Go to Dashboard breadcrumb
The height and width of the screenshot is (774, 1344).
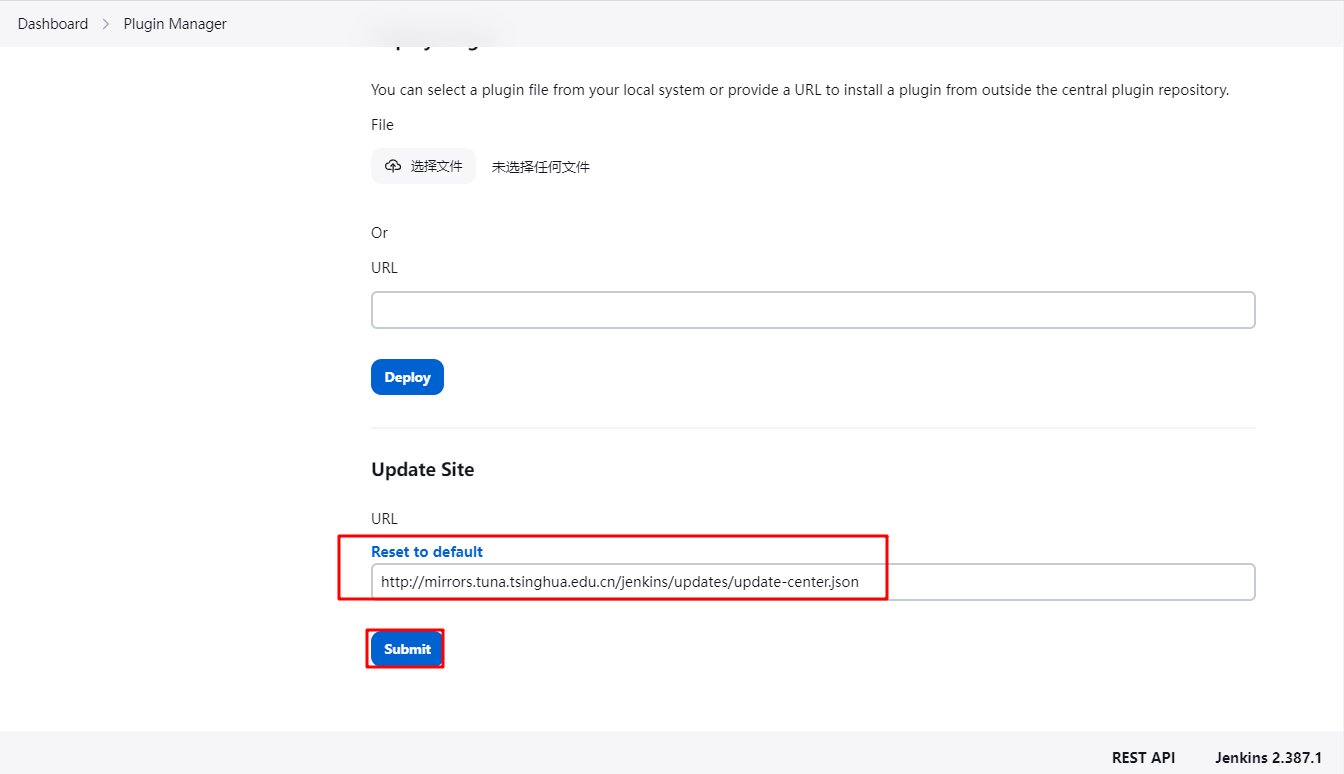(53, 24)
